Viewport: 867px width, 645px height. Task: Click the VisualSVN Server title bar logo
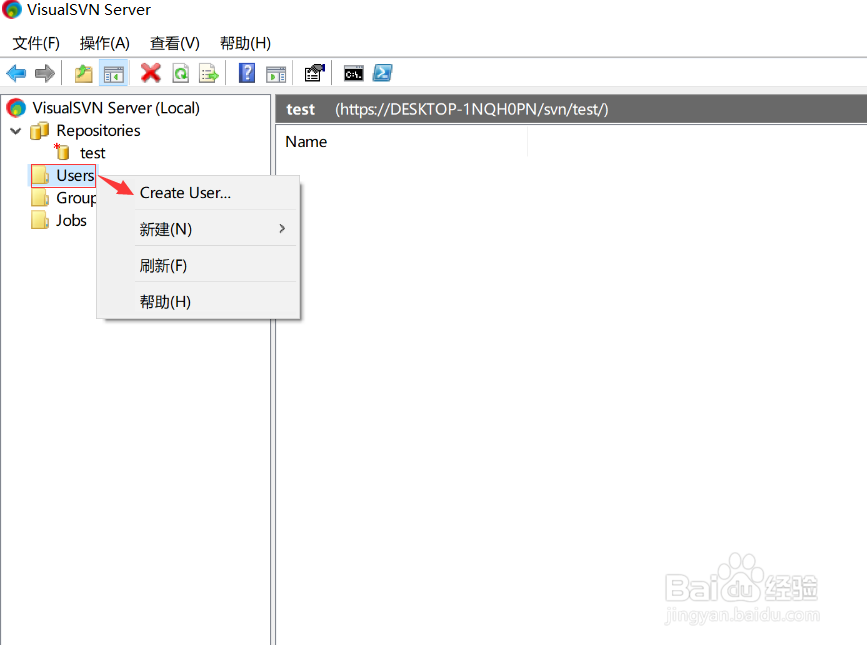(12, 9)
